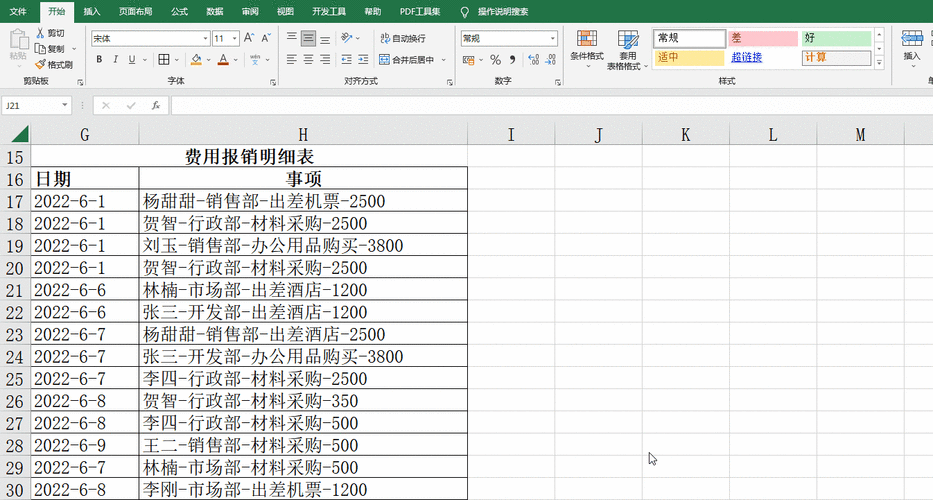This screenshot has height=500, width=933.
Task: Open the 字体 font dialog launcher
Action: click(273, 82)
